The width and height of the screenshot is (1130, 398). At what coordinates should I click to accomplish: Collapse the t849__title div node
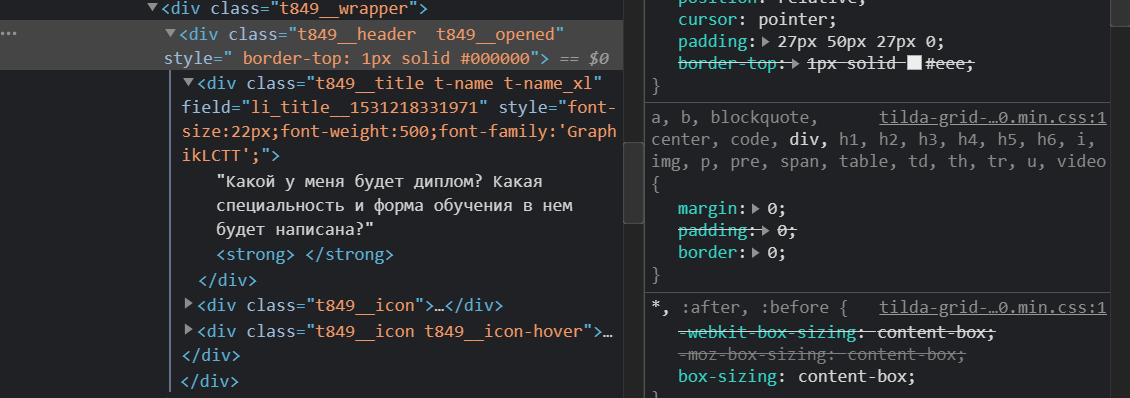[x=188, y=82]
